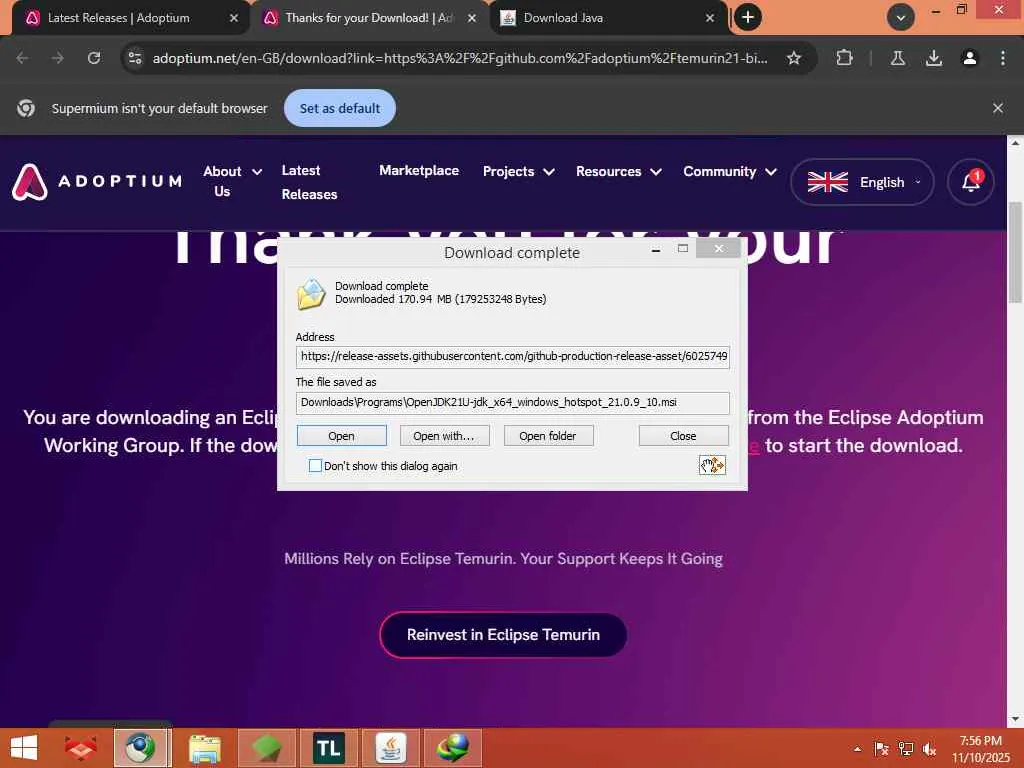The height and width of the screenshot is (768, 1024).
Task: Click the IDM drag icon in dialog
Action: tap(712, 465)
